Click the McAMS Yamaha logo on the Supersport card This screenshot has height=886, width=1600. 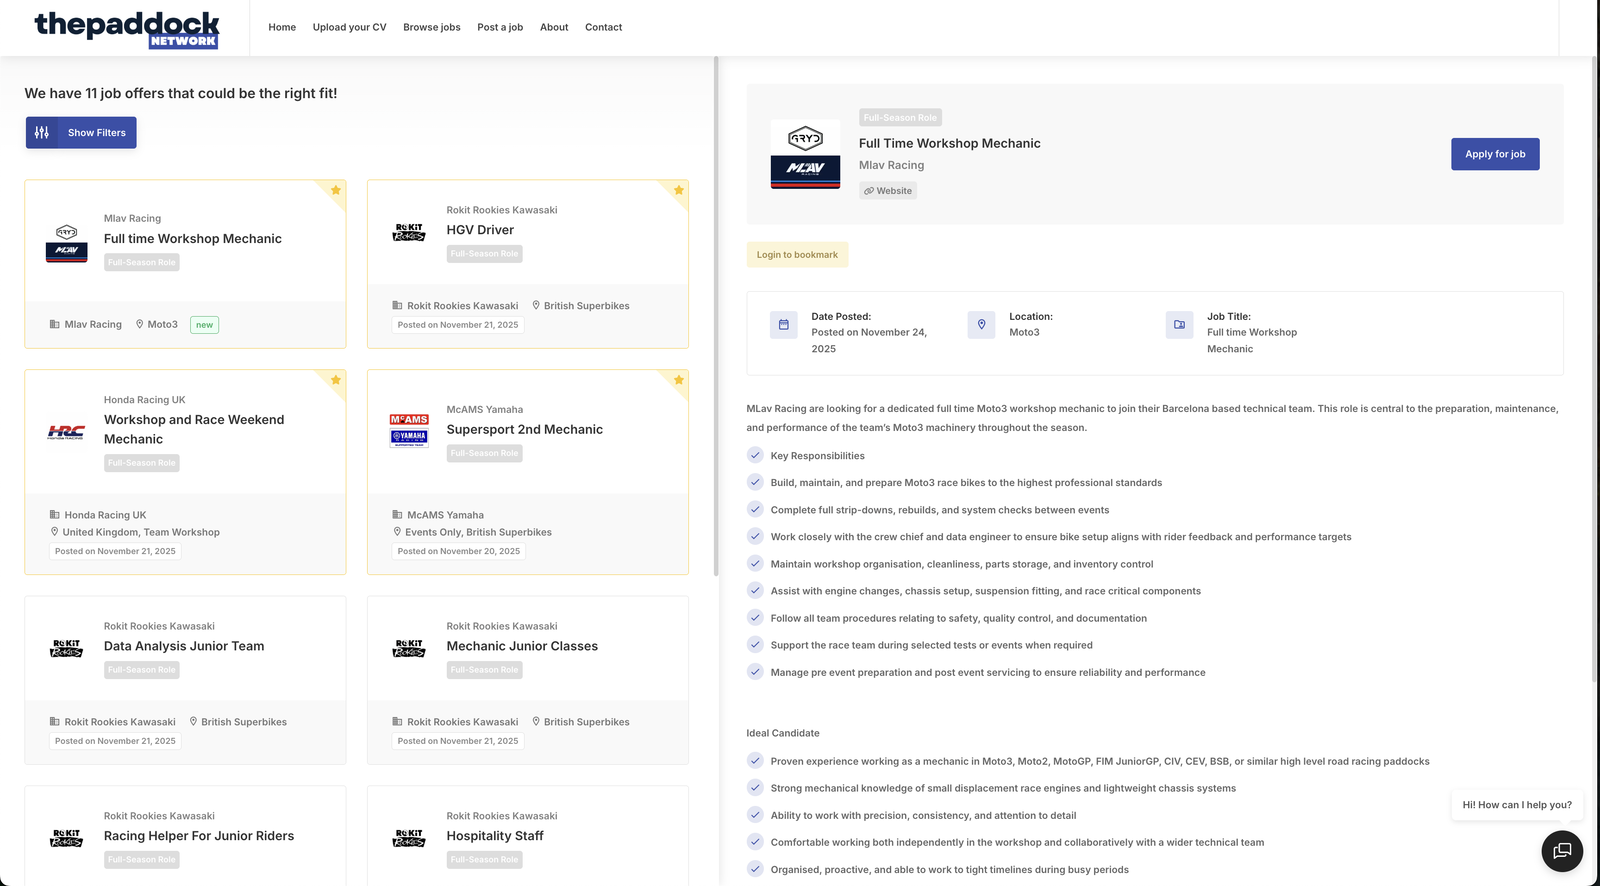click(x=409, y=430)
